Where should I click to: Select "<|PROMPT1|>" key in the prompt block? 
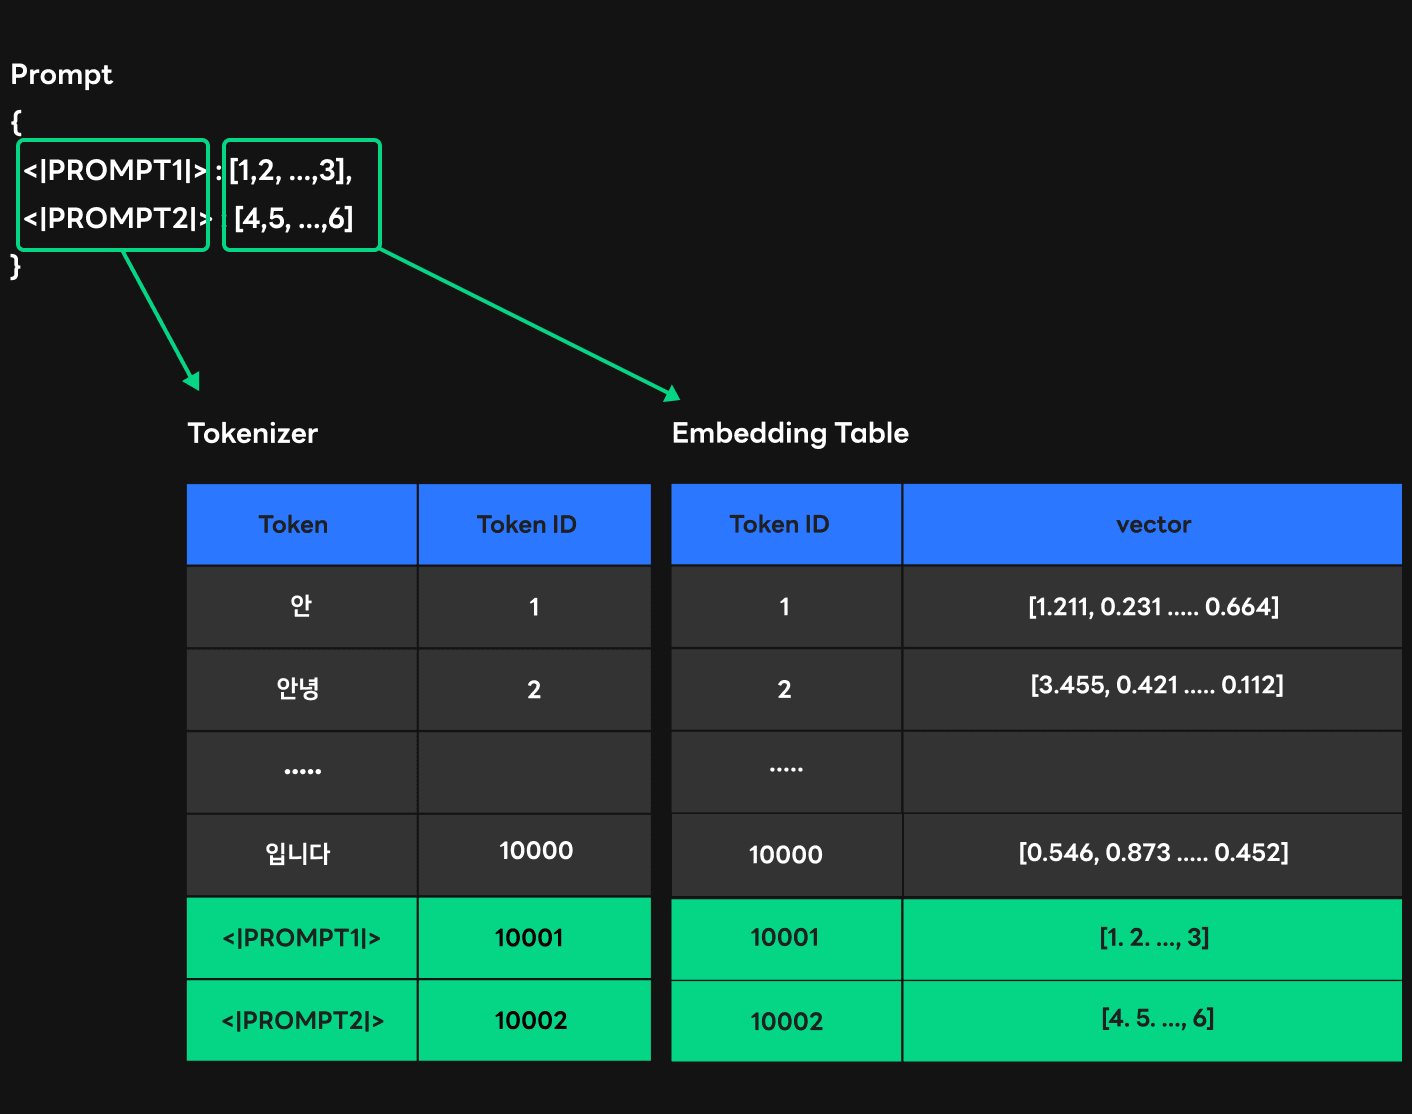coord(115,171)
